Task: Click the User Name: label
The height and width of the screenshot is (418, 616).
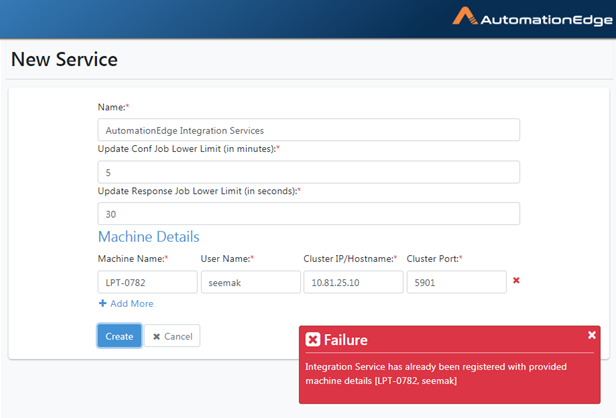Action: pyautogui.click(x=227, y=258)
